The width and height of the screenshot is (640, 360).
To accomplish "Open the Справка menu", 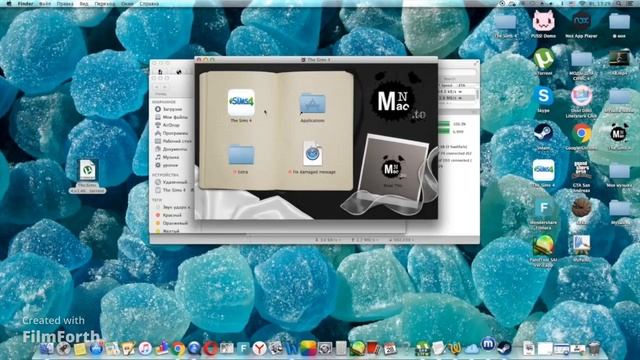I will [149, 4].
